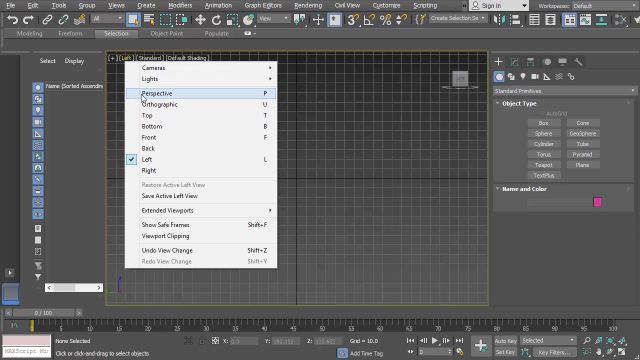The image size is (640, 360).
Task: Toggle the 3D Snaps button
Action: (353, 19)
